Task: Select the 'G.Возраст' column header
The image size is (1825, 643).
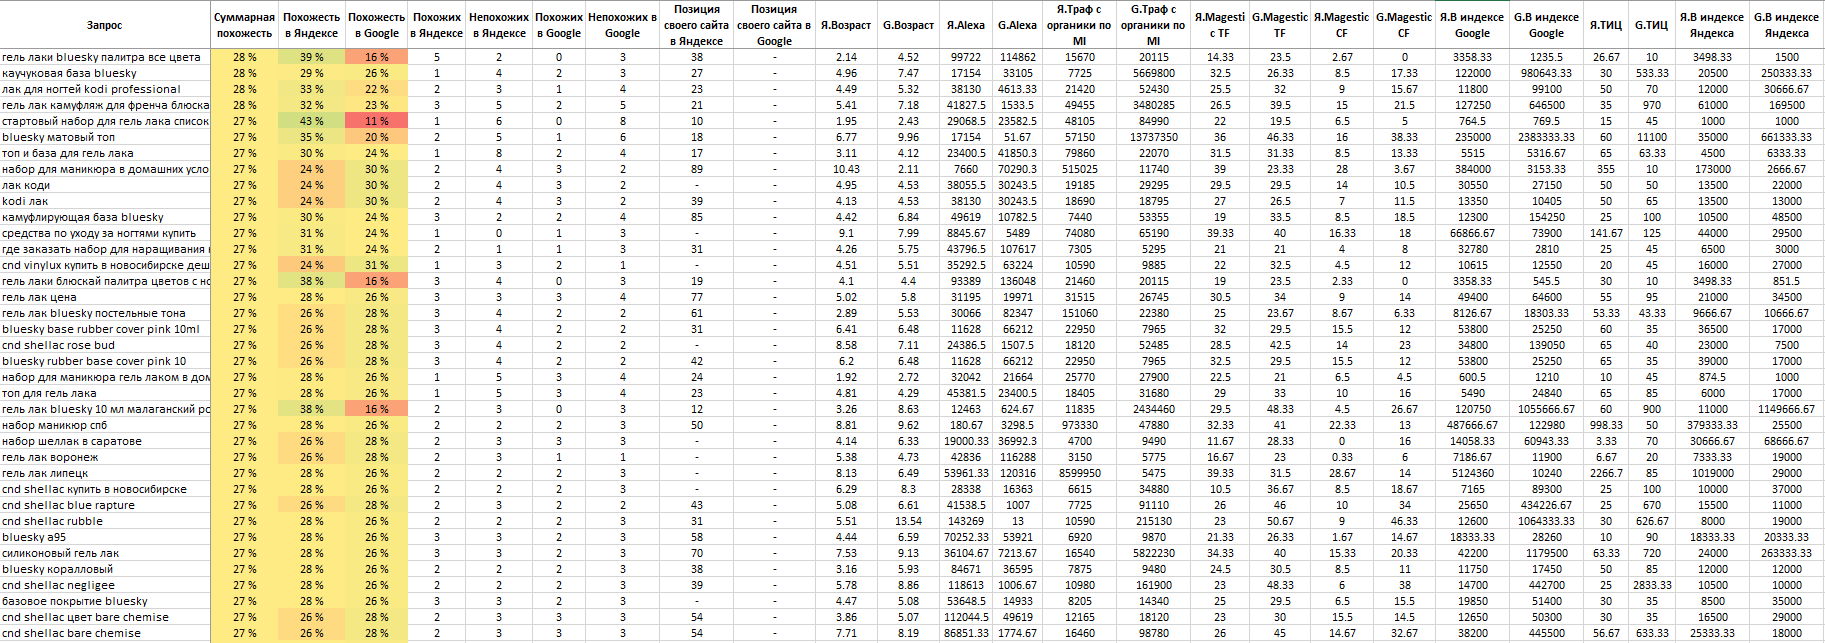Action: pyautogui.click(x=908, y=25)
